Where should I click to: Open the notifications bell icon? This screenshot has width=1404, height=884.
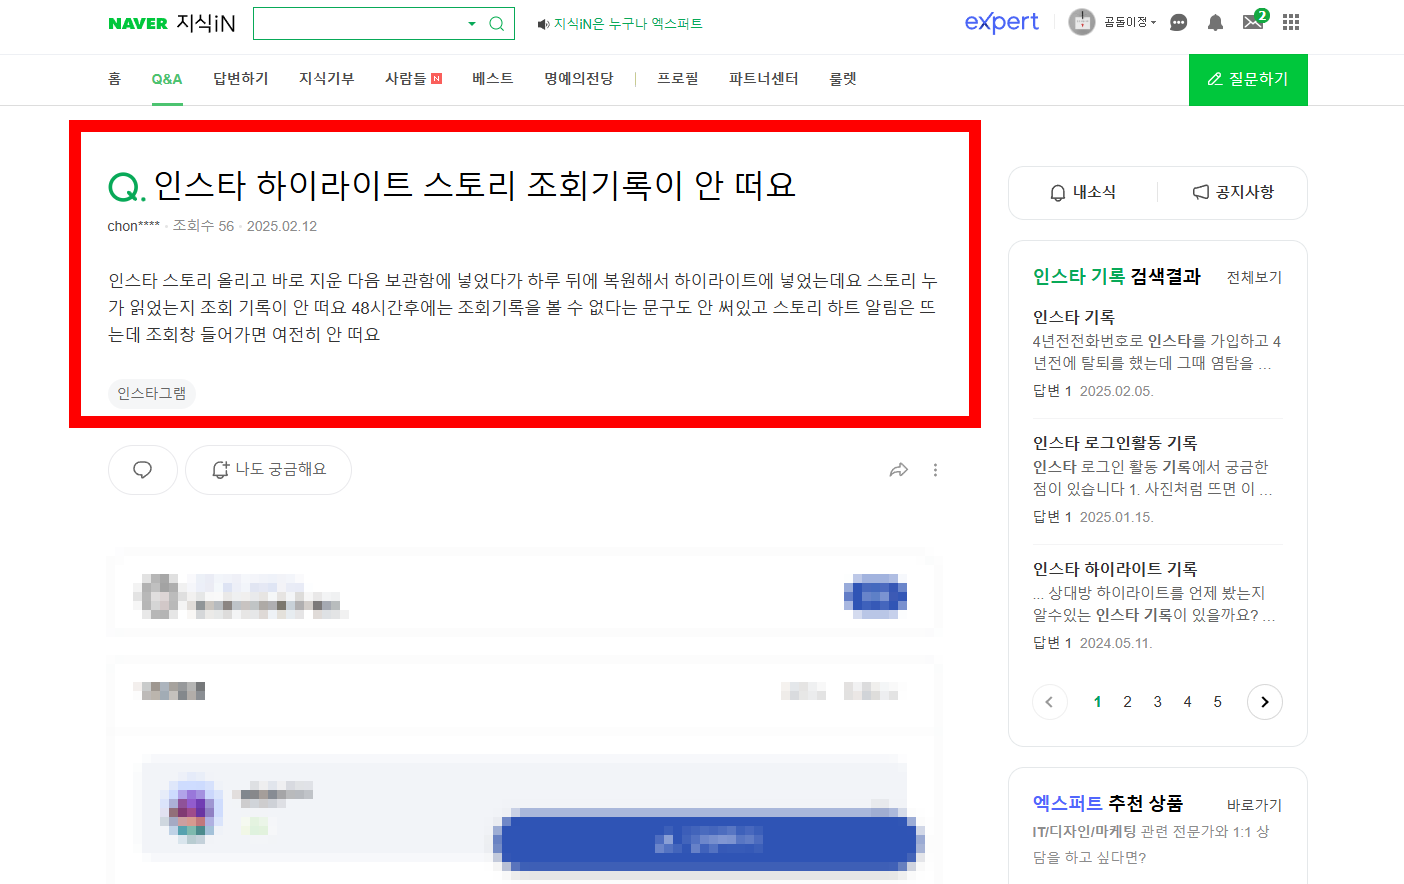tap(1215, 22)
